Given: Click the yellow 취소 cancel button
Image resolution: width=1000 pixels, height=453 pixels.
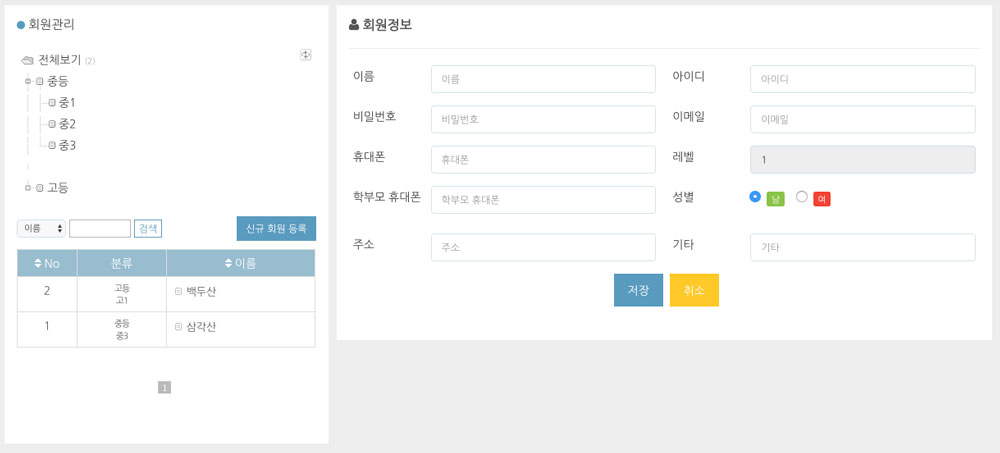Looking at the screenshot, I should pos(694,290).
